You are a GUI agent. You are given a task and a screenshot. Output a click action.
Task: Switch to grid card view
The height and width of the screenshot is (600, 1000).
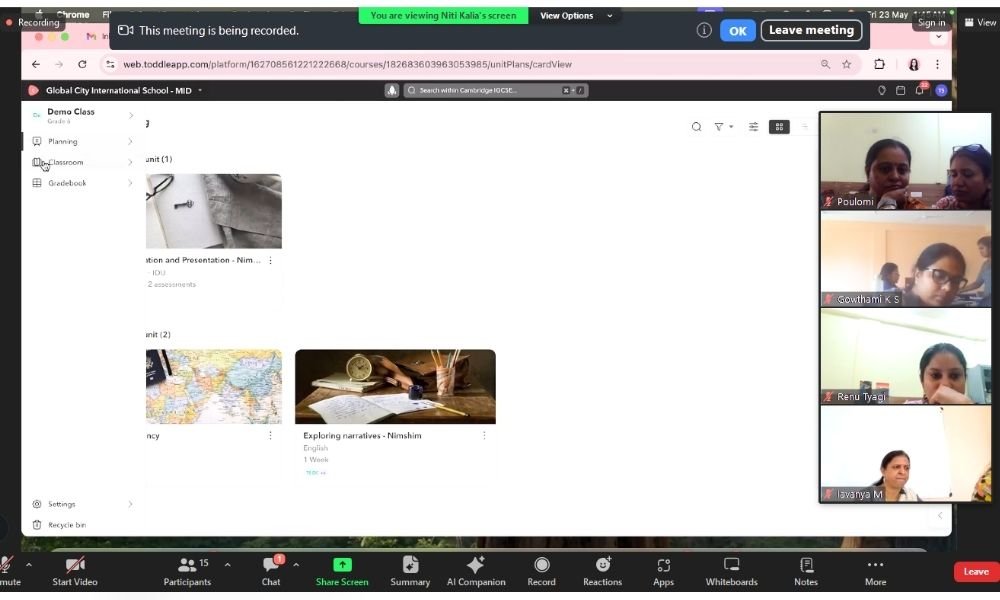(779, 127)
